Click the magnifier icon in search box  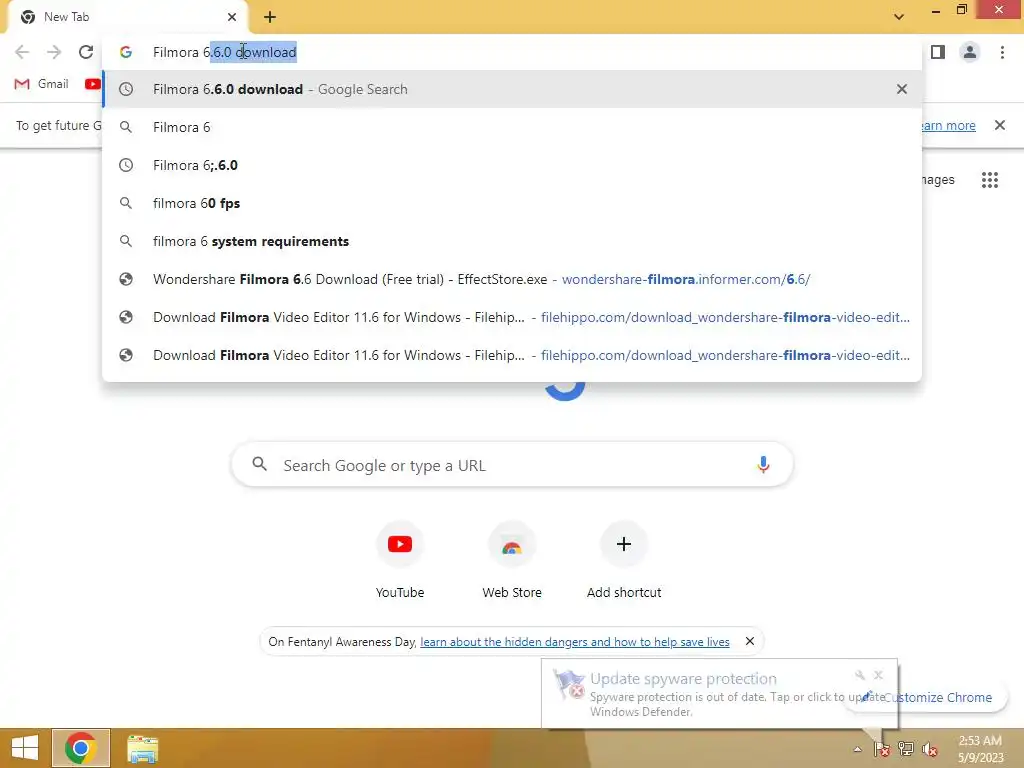click(259, 464)
